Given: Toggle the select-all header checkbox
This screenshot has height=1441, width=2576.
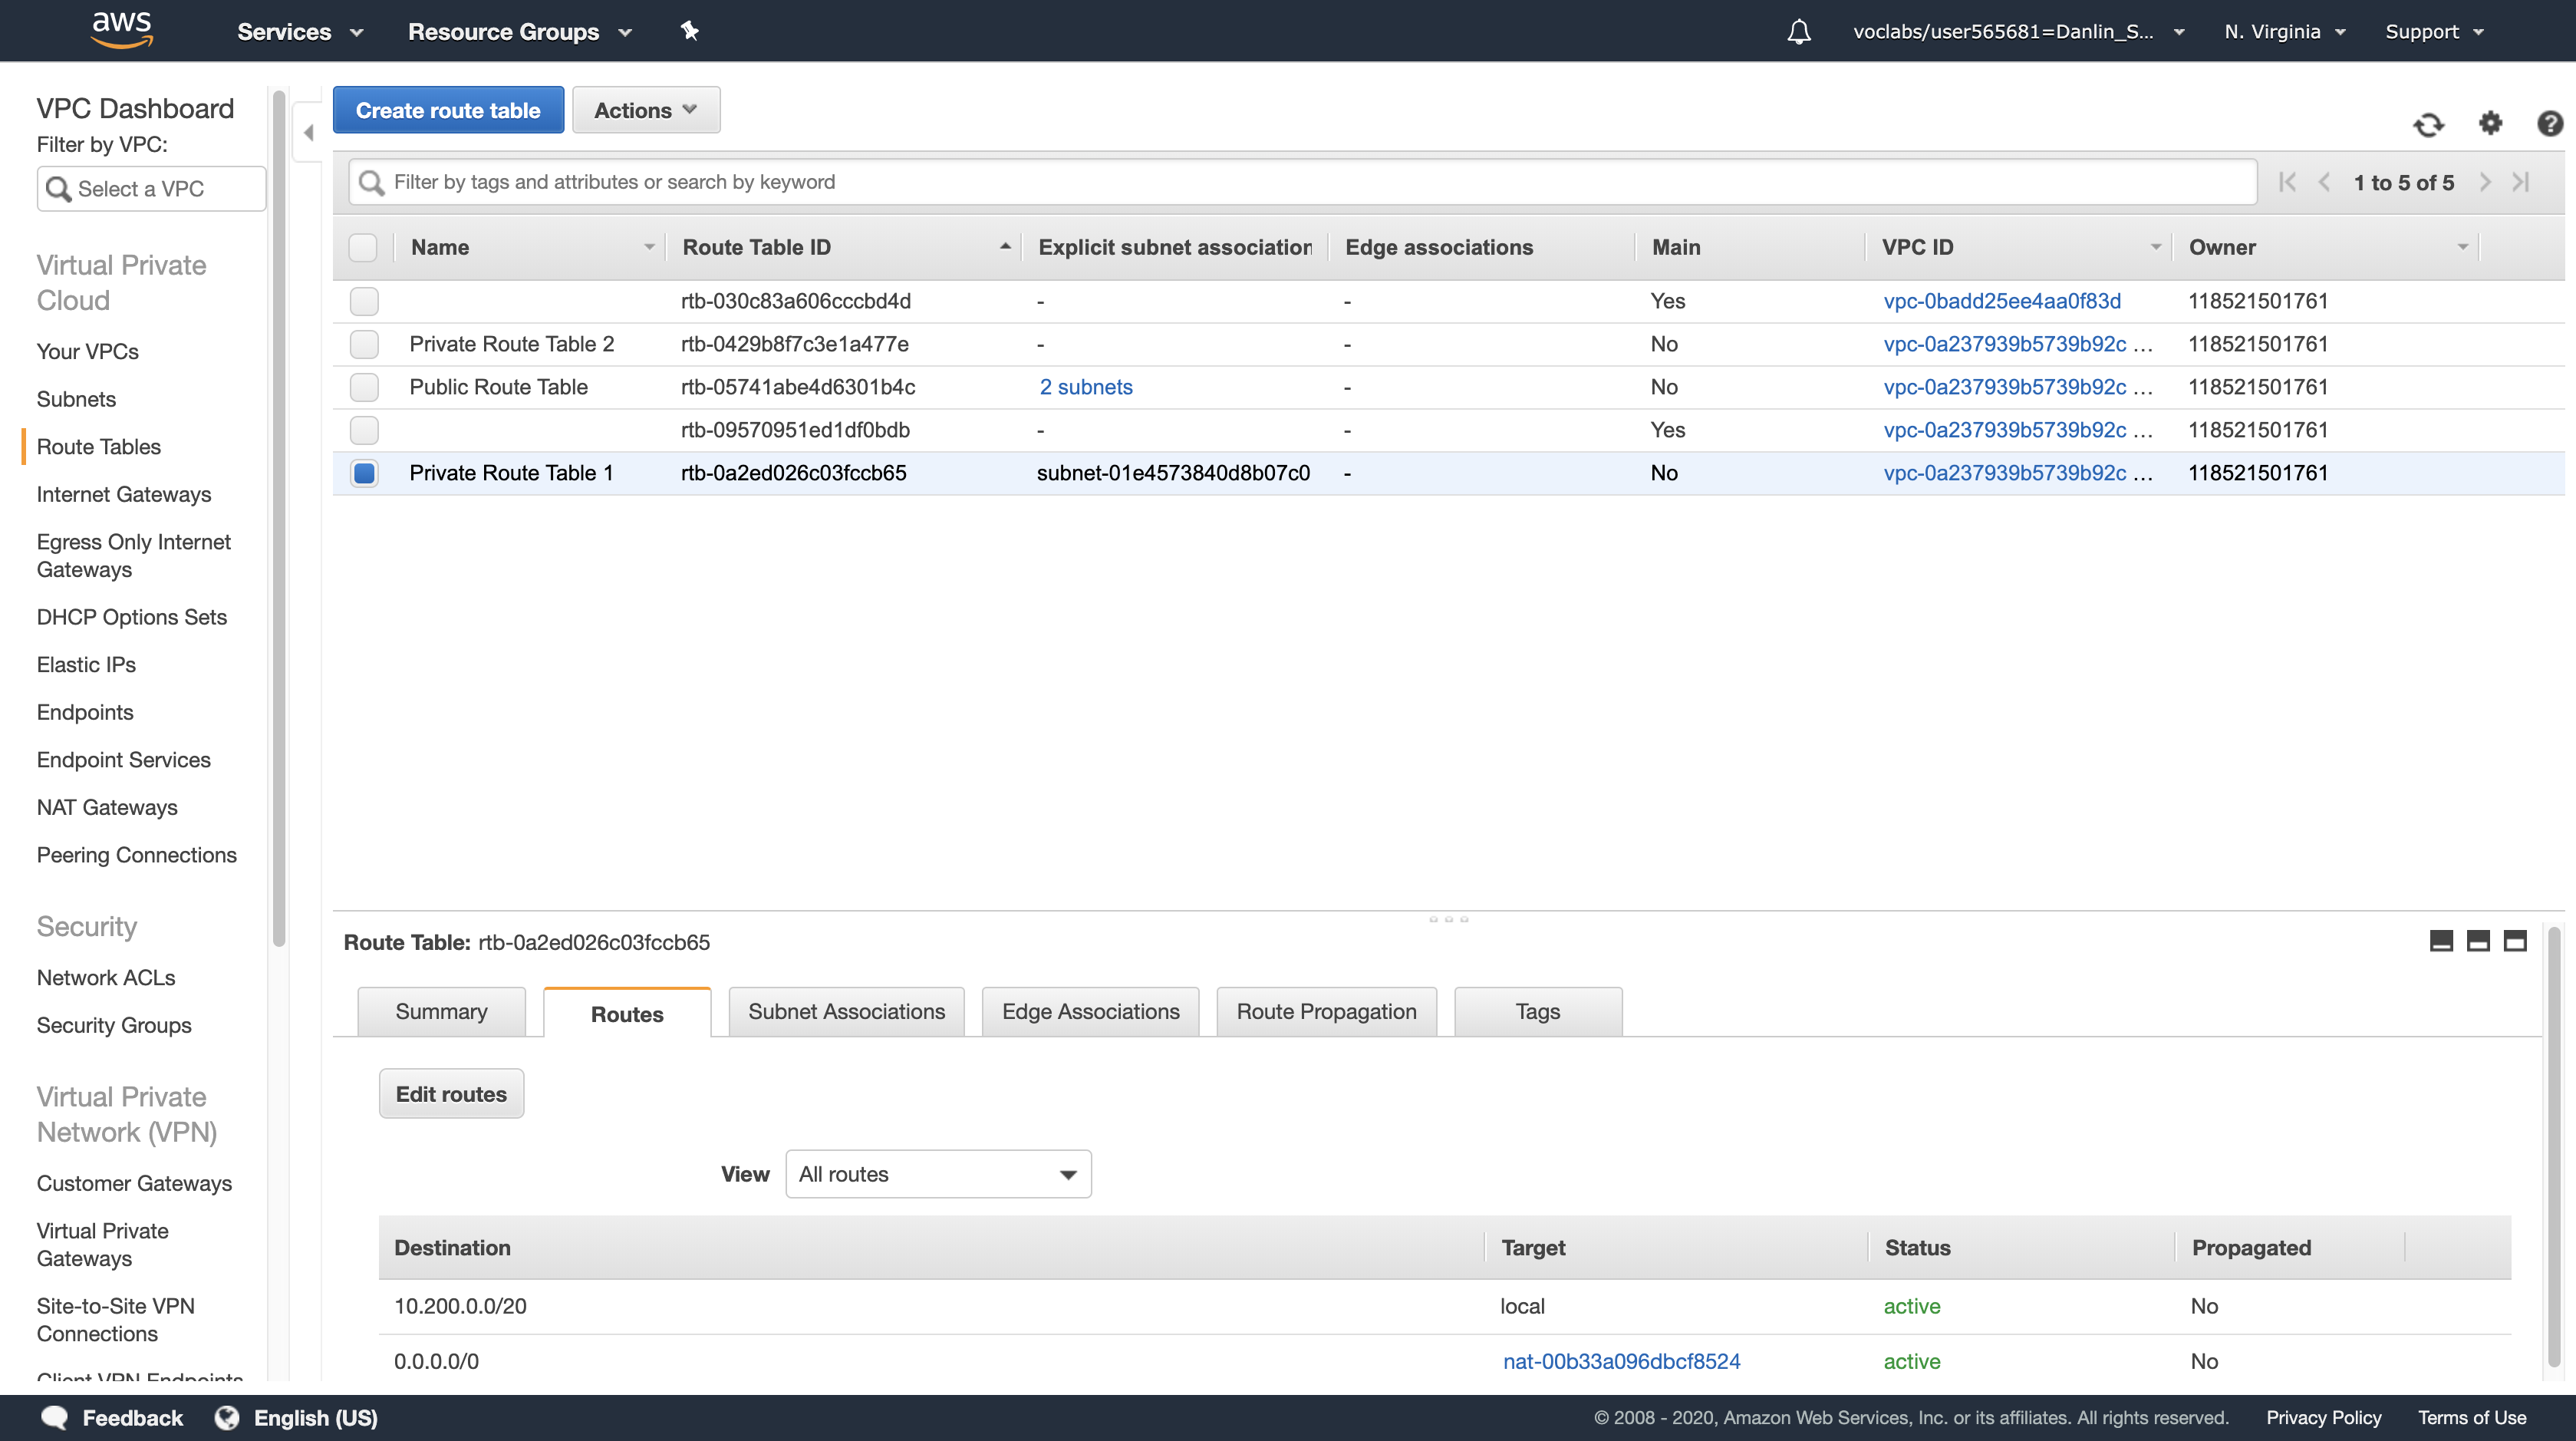Looking at the screenshot, I should click(x=363, y=247).
